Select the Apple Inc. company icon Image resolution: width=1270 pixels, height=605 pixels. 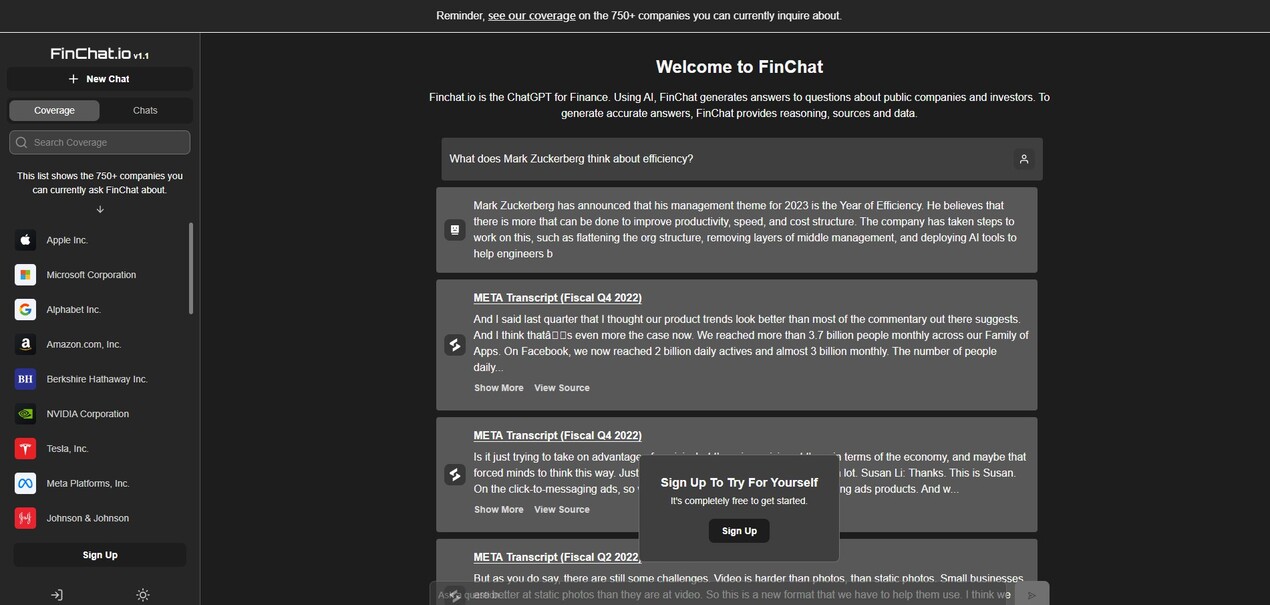pos(24,240)
